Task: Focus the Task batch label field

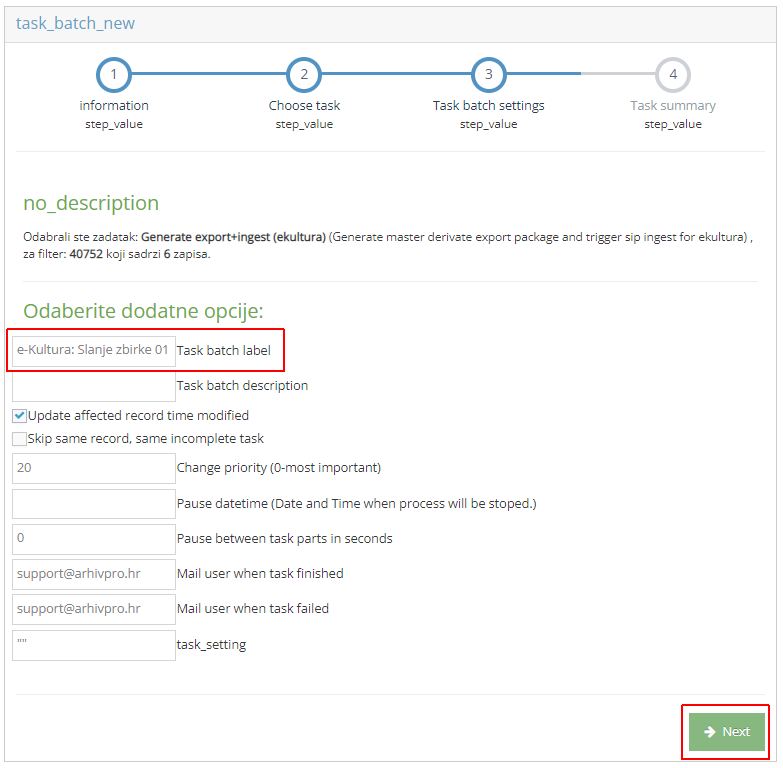Action: [94, 351]
